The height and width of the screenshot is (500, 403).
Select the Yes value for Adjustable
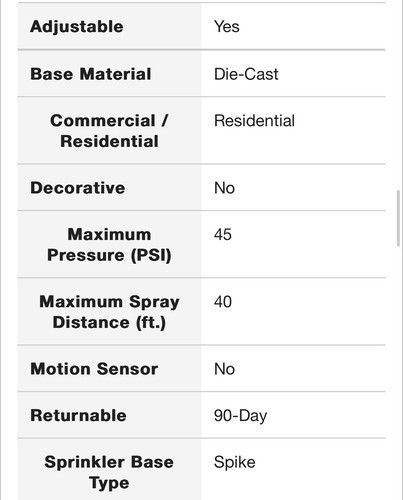(x=227, y=27)
